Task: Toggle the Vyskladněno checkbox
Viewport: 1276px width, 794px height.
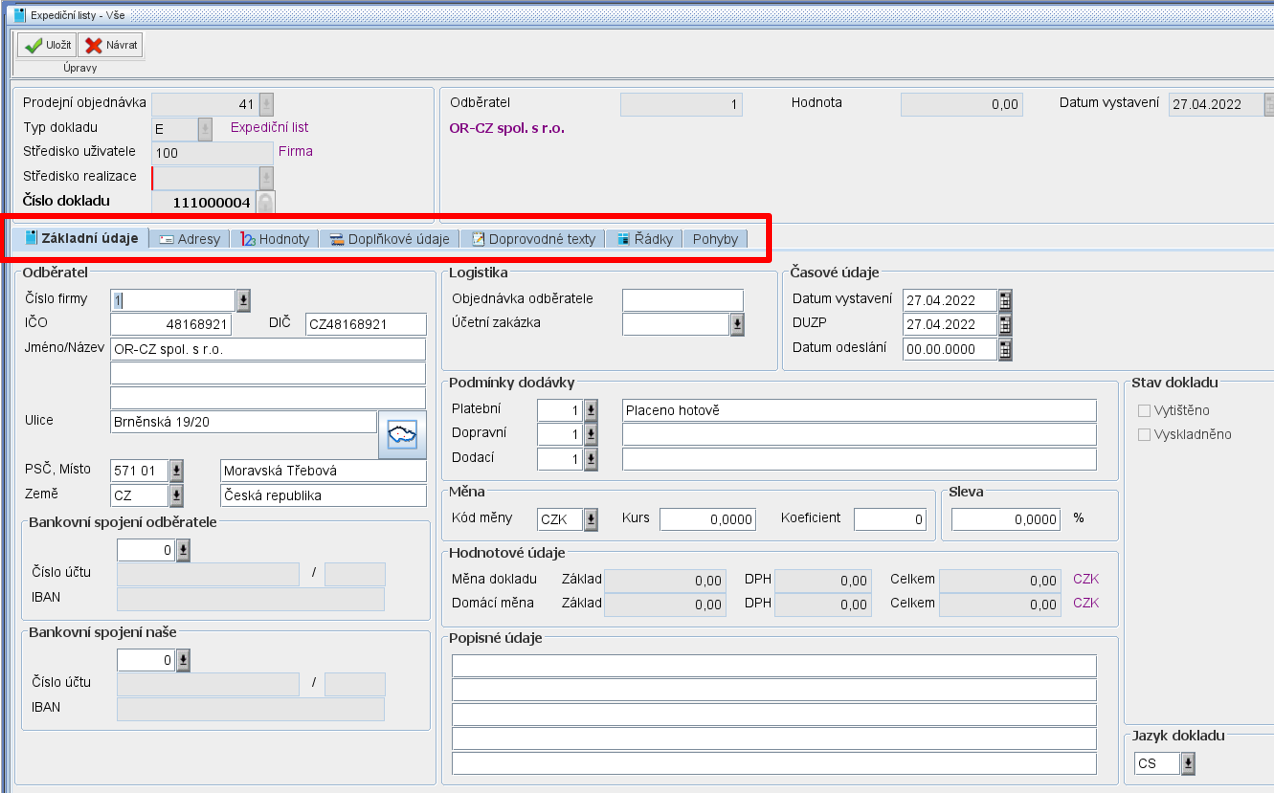Action: (1145, 434)
